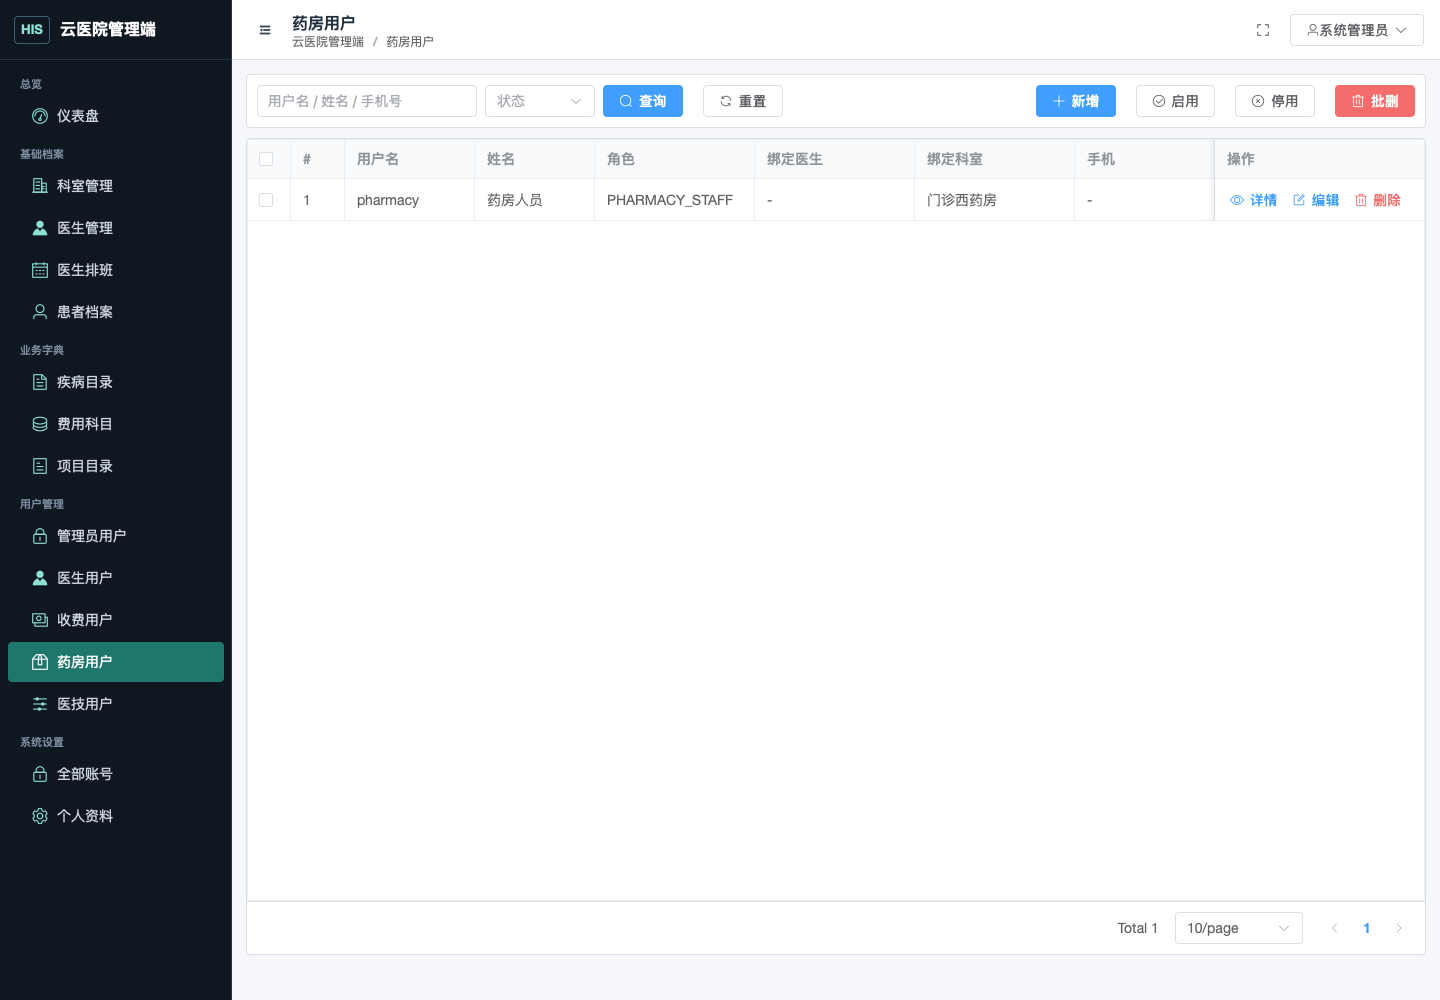Click the 停用 disable button
Screen dimensions: 1440x1000
tap(1275, 101)
